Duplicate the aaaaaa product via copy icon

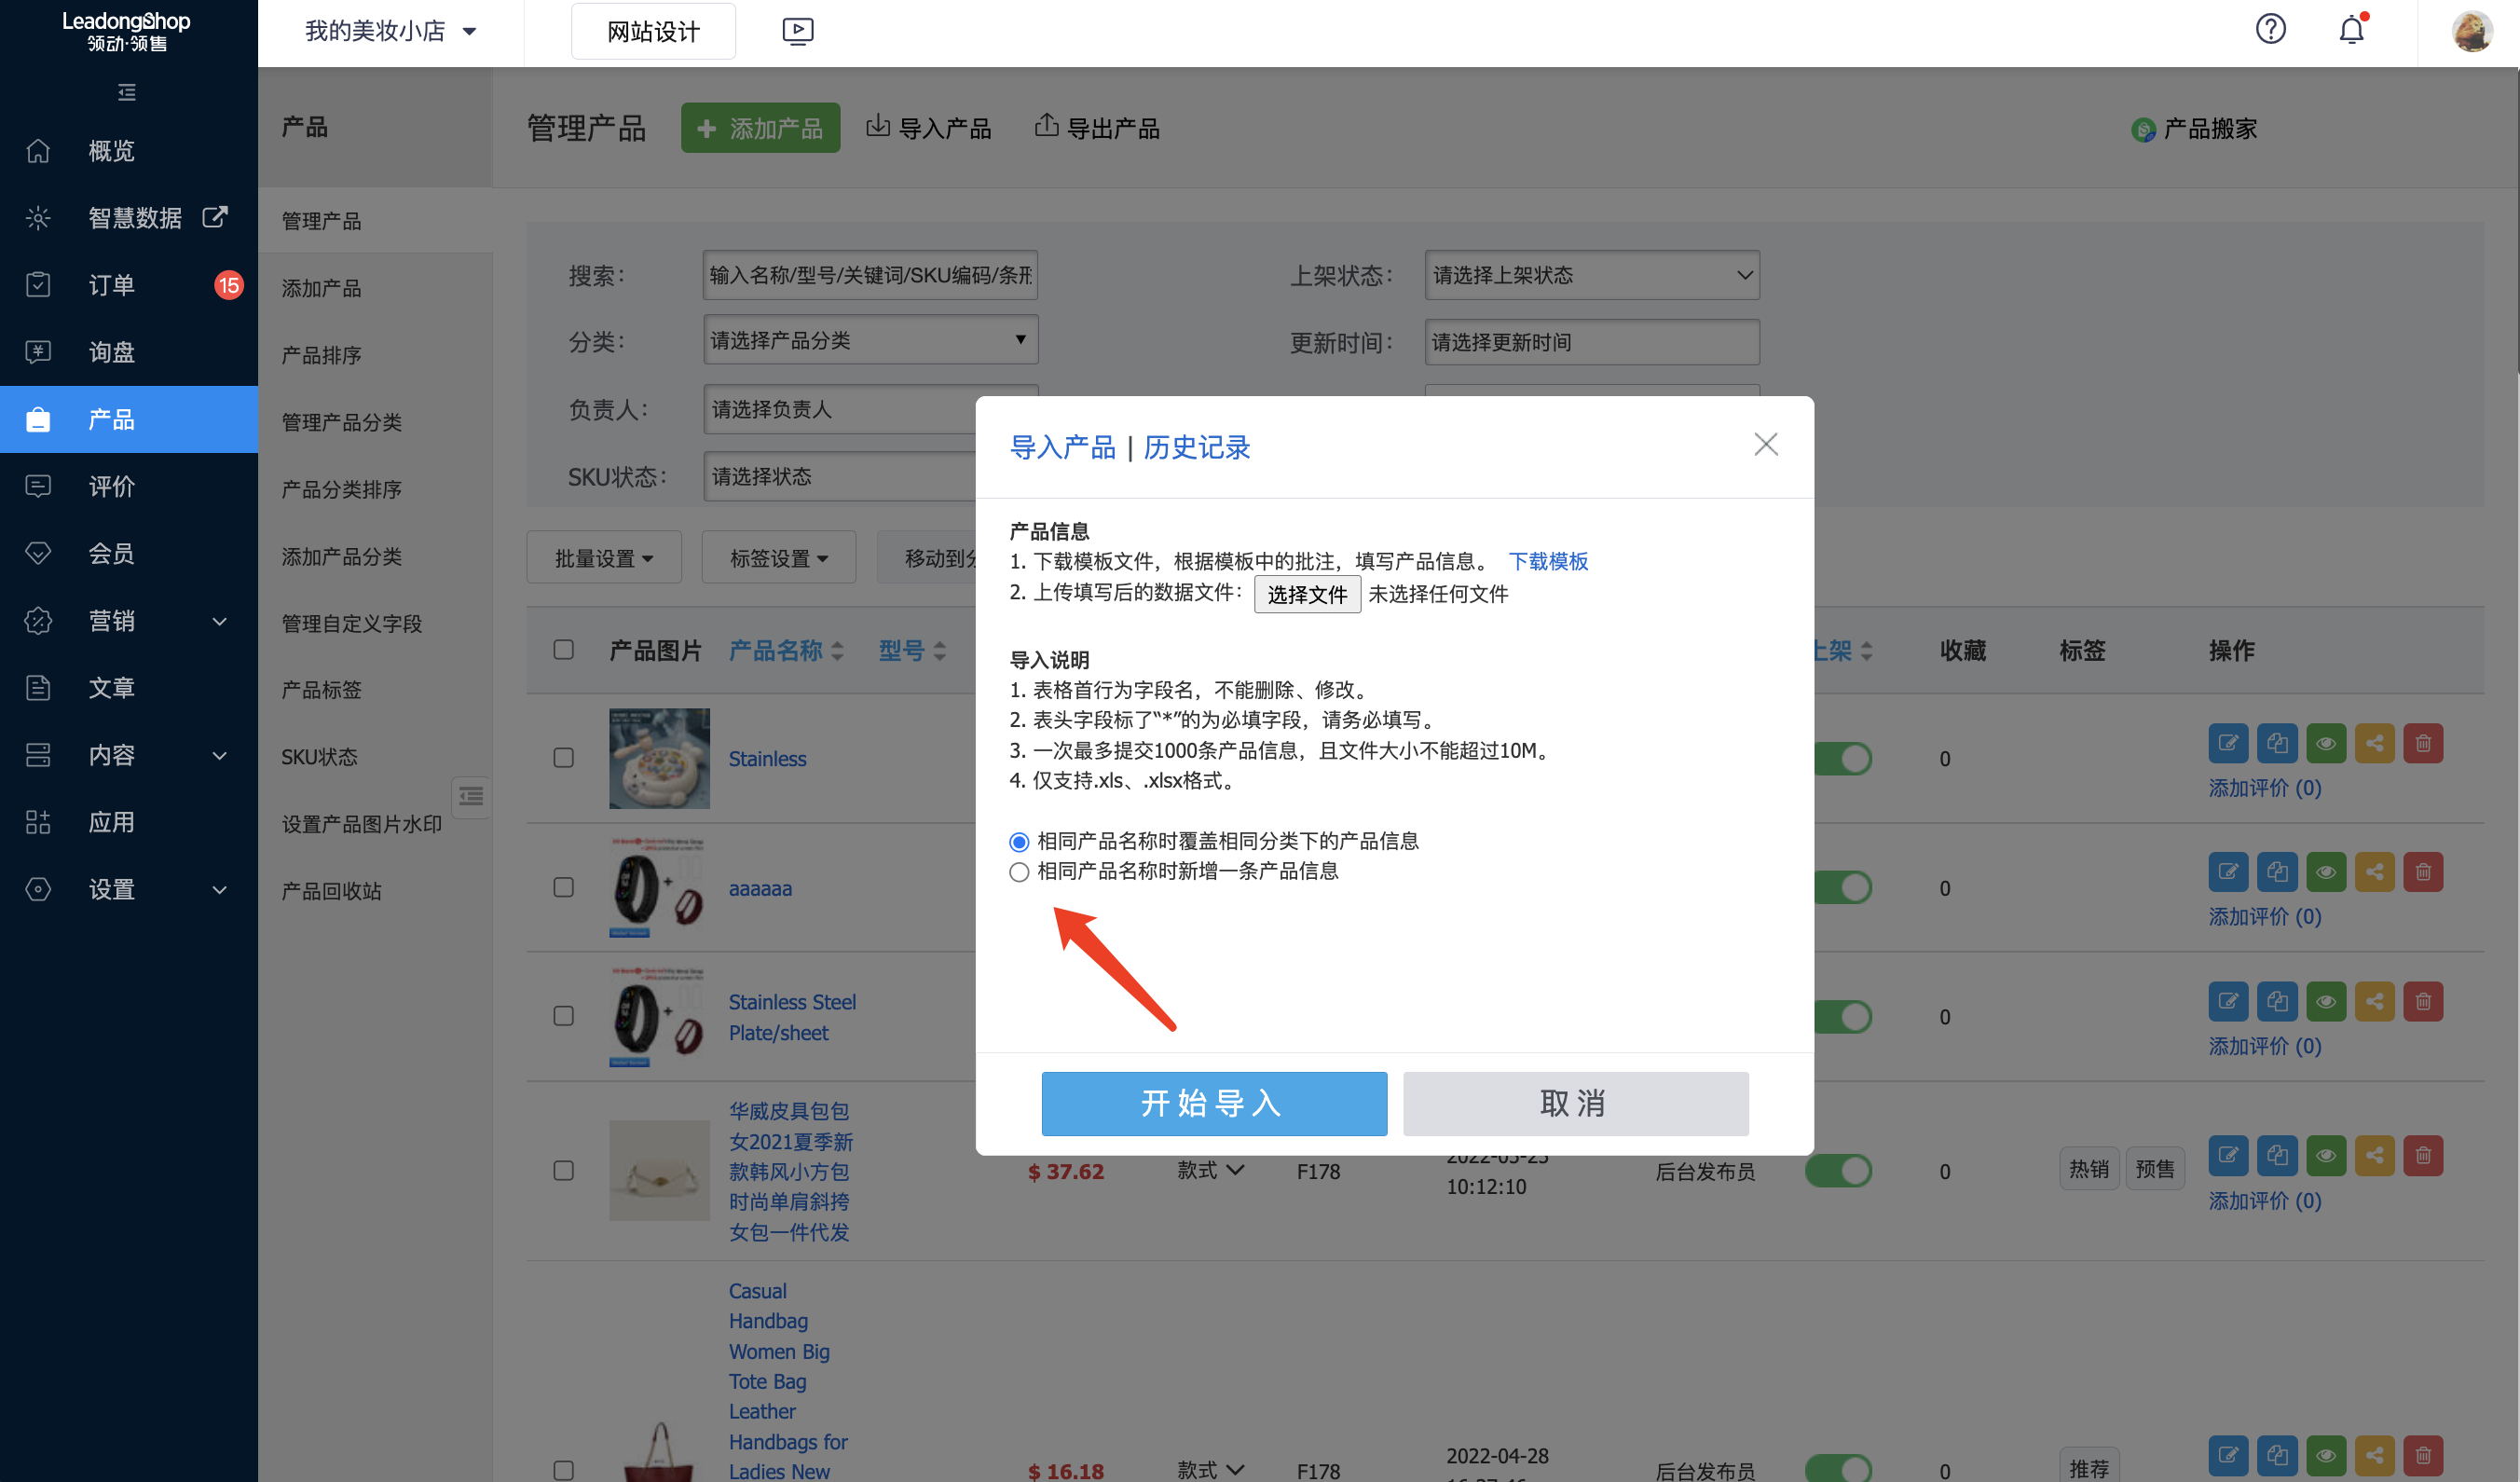tap(2277, 871)
